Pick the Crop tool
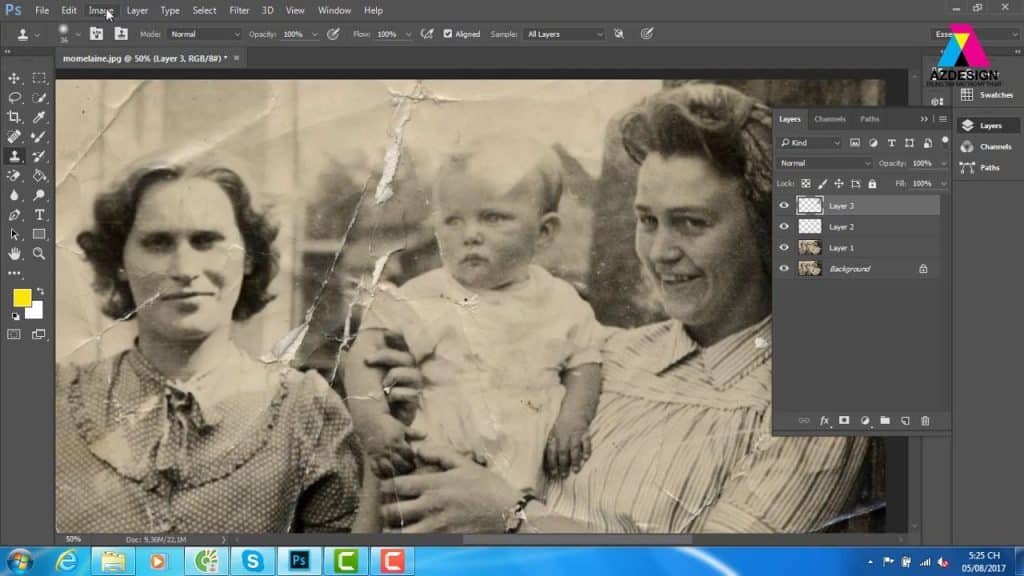 (15, 117)
